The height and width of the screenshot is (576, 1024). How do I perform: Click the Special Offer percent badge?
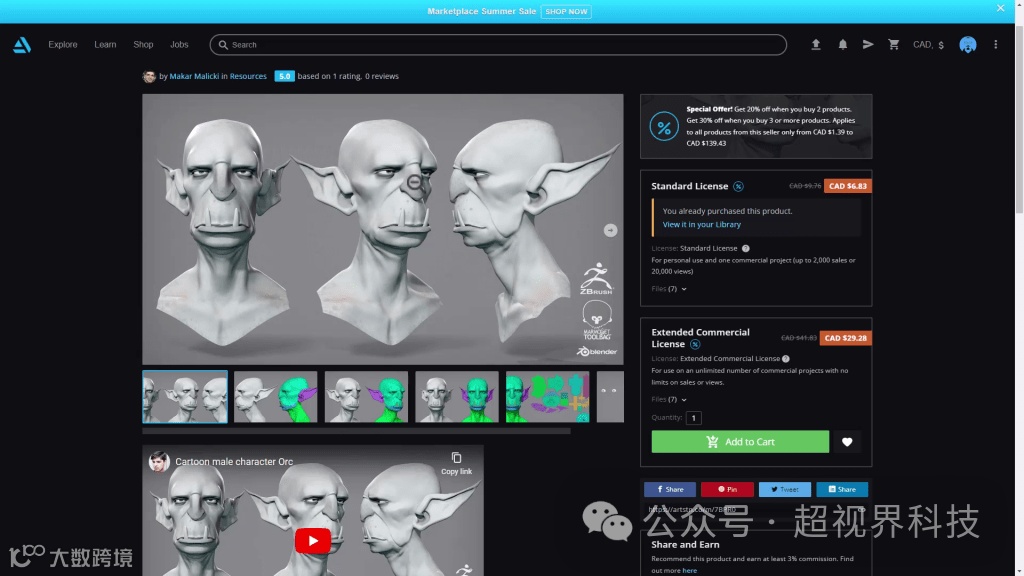664,126
